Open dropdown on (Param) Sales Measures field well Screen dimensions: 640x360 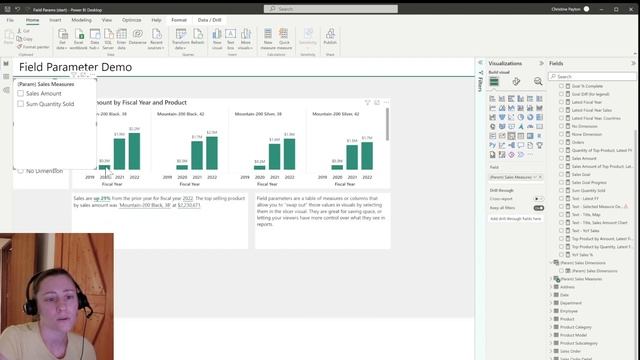(535, 177)
